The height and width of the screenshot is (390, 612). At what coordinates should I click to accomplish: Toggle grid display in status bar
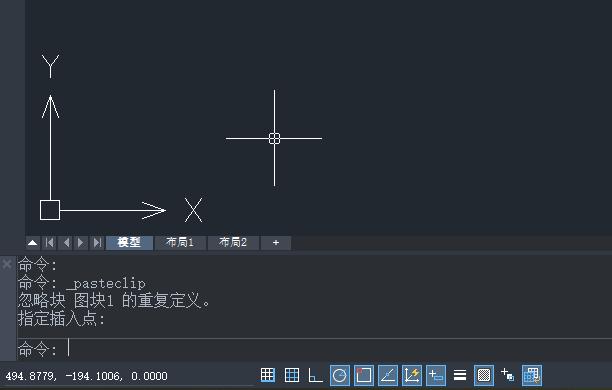click(292, 375)
